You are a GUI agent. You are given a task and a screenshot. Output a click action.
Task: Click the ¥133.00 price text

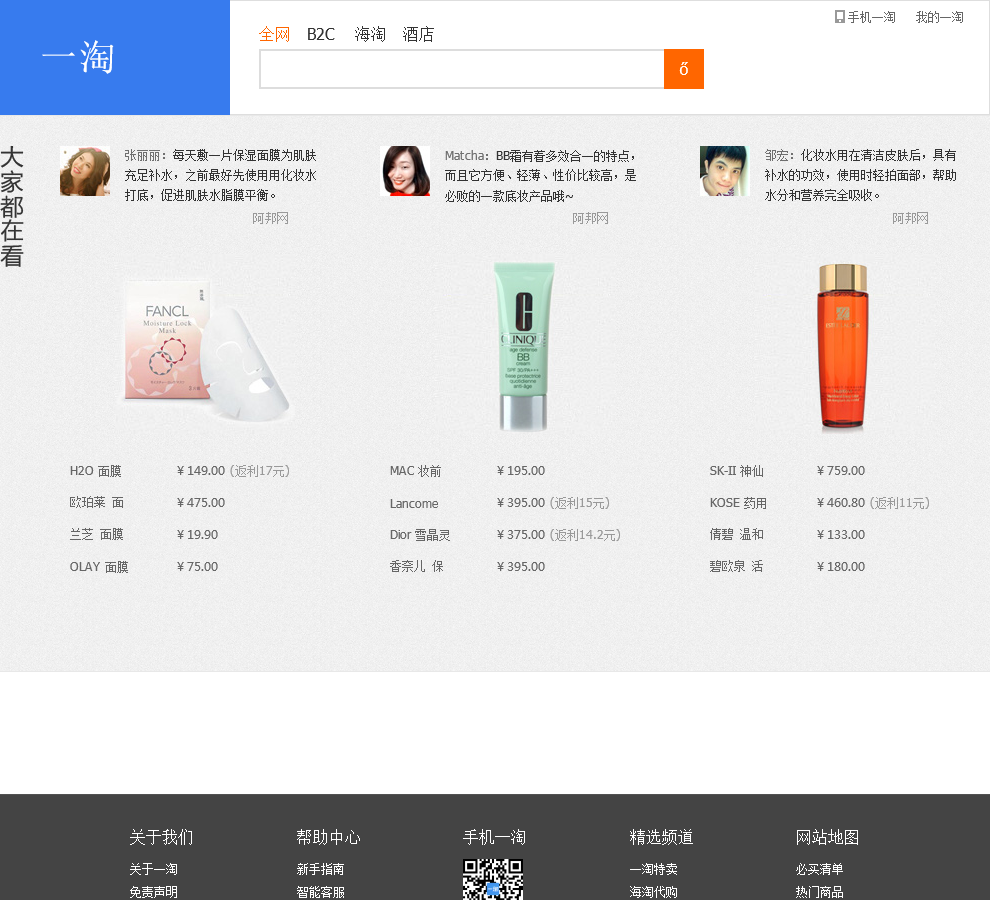[841, 534]
